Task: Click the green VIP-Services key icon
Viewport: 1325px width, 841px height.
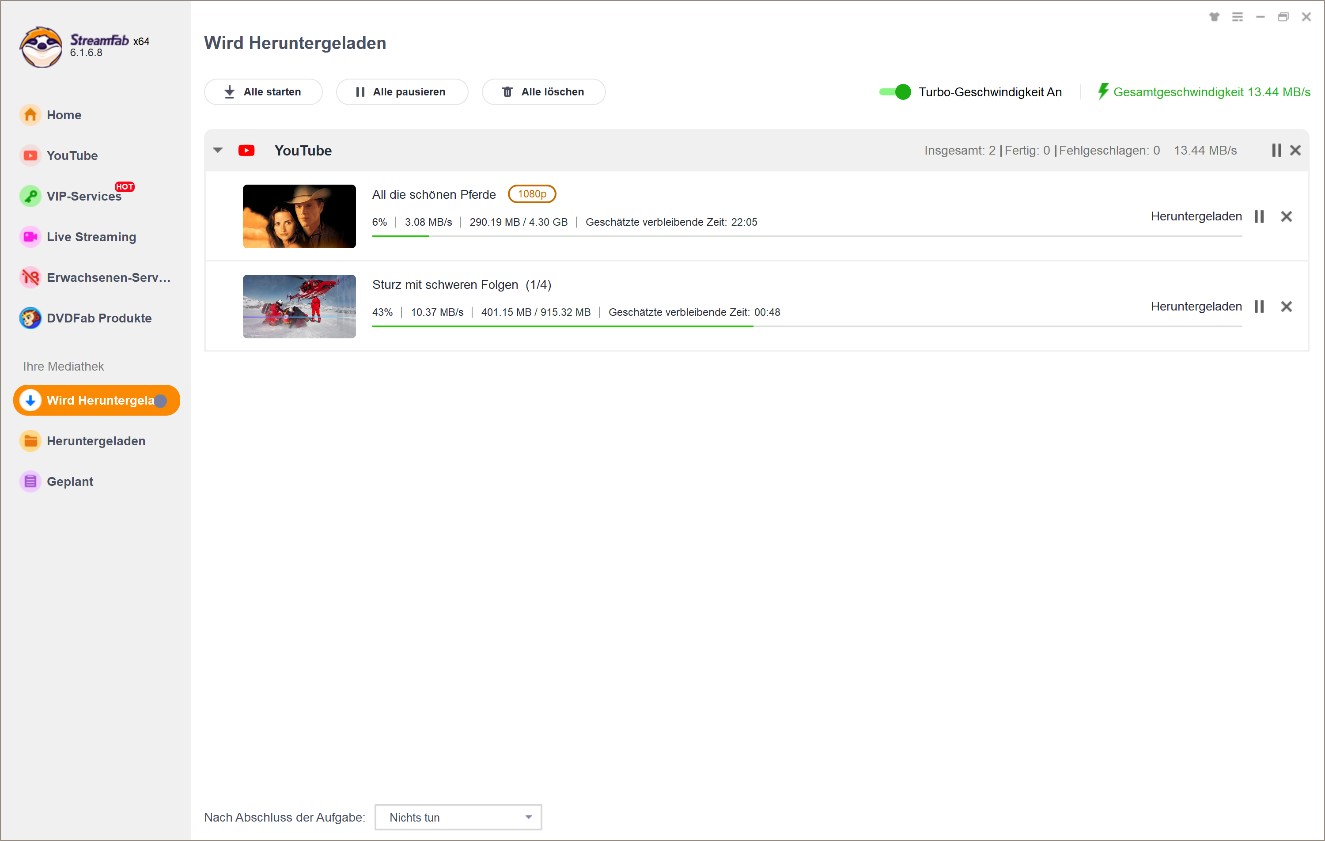Action: (30, 196)
